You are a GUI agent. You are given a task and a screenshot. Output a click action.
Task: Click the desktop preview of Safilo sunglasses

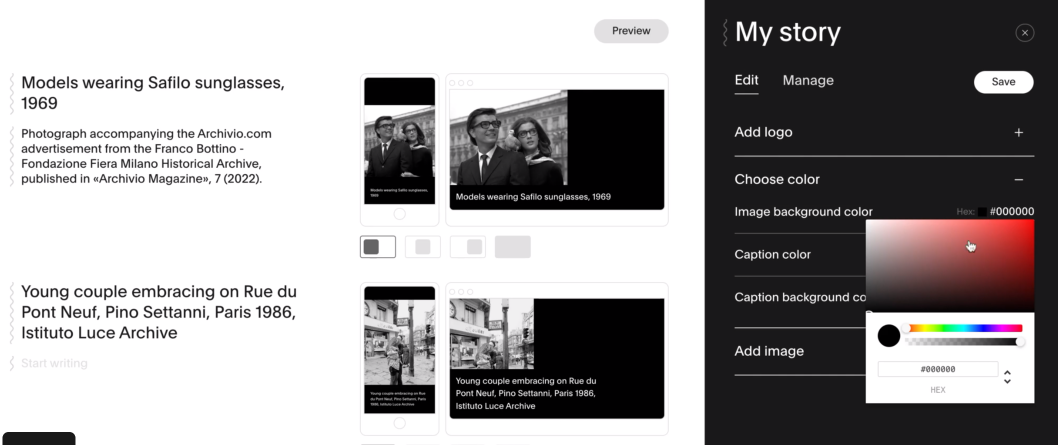[x=557, y=149]
